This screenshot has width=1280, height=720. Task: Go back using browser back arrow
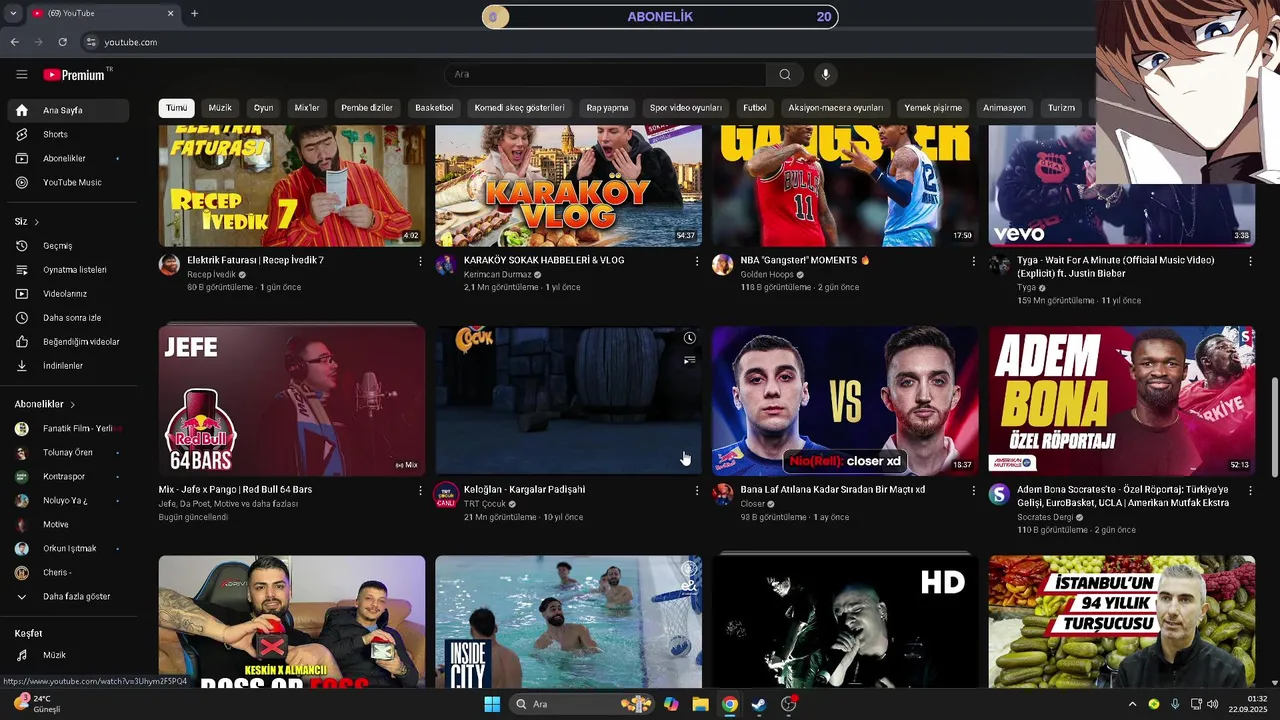point(14,42)
